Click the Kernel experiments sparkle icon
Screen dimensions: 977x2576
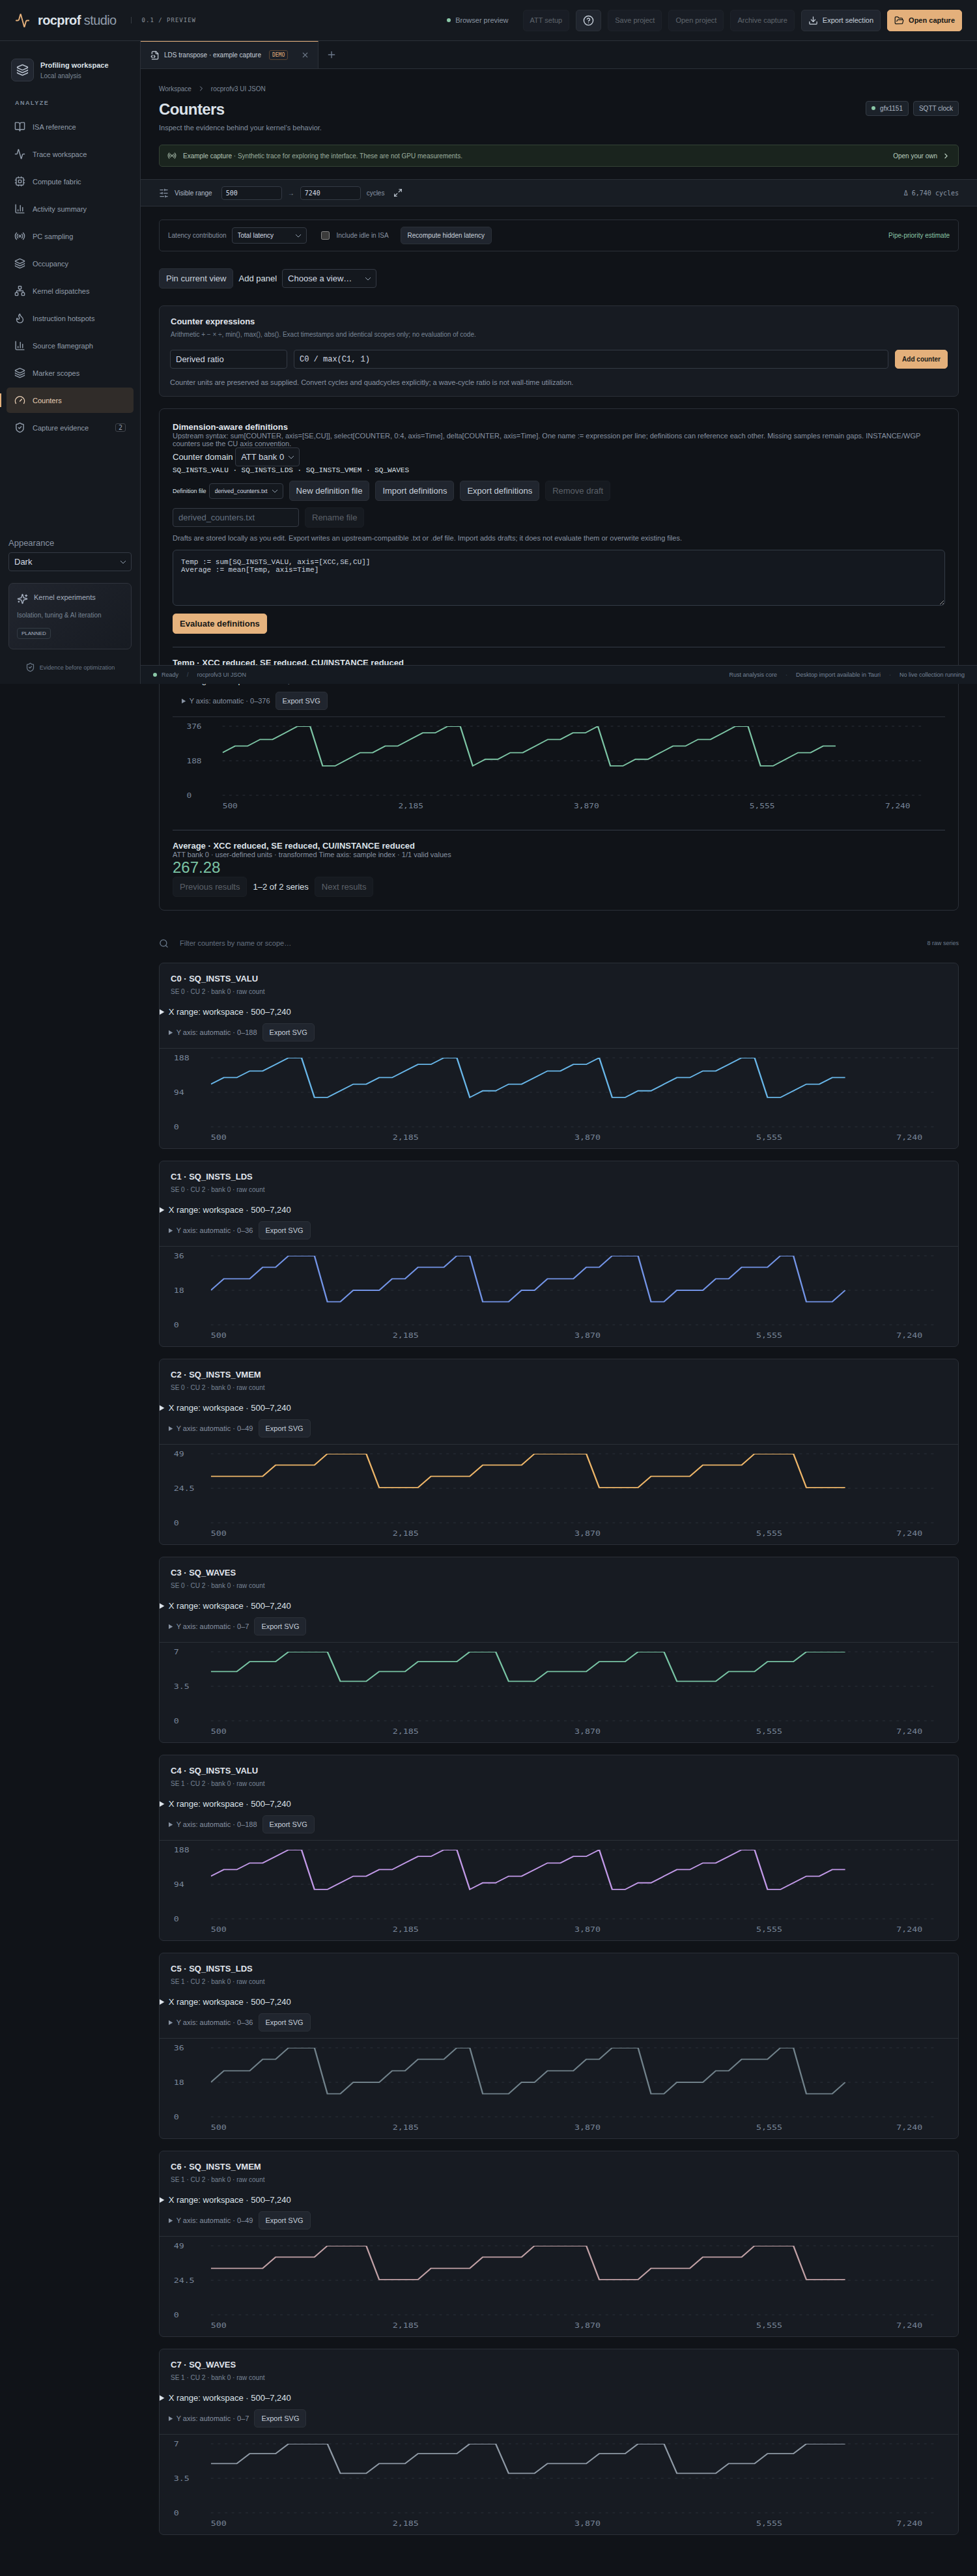[x=22, y=598]
